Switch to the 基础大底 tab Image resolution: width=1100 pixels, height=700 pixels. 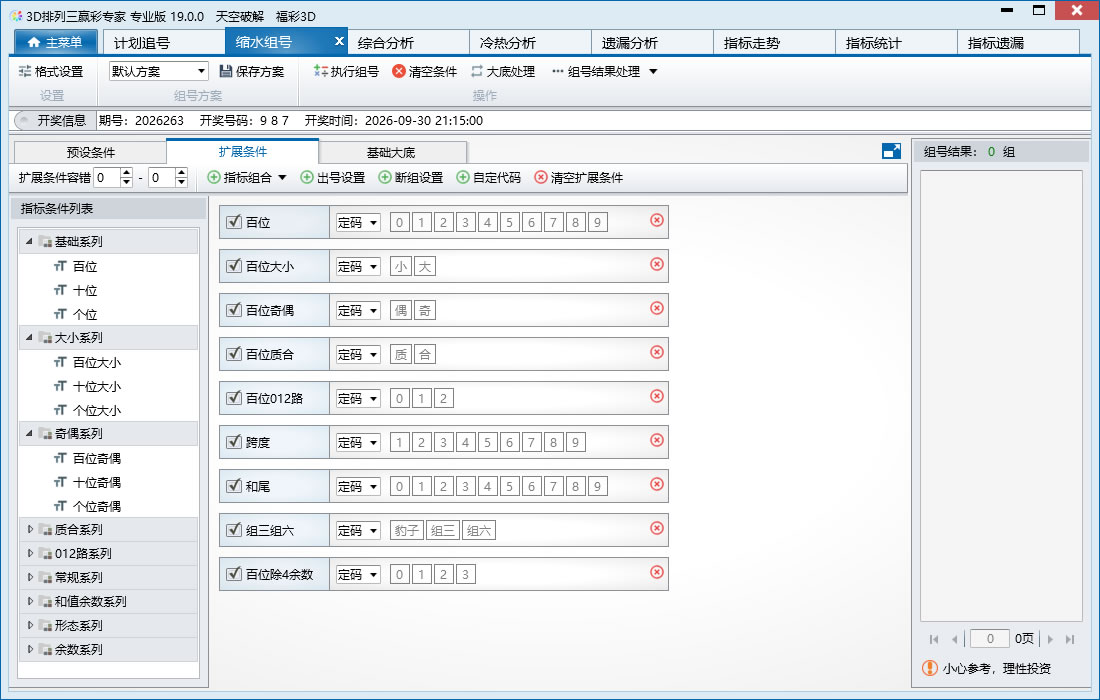[x=392, y=152]
